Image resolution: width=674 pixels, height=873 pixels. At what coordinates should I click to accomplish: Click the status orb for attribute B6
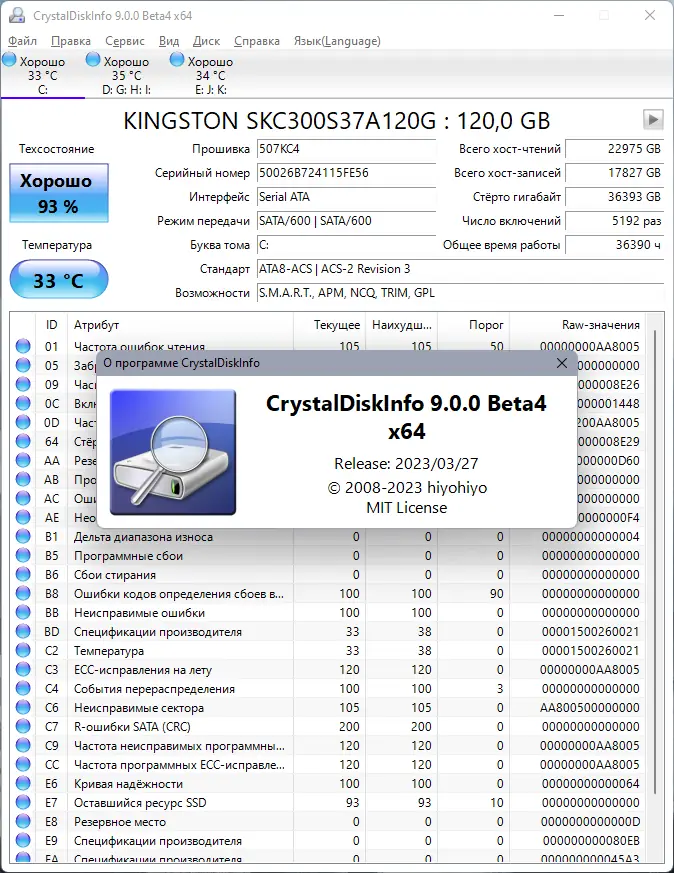(23, 575)
